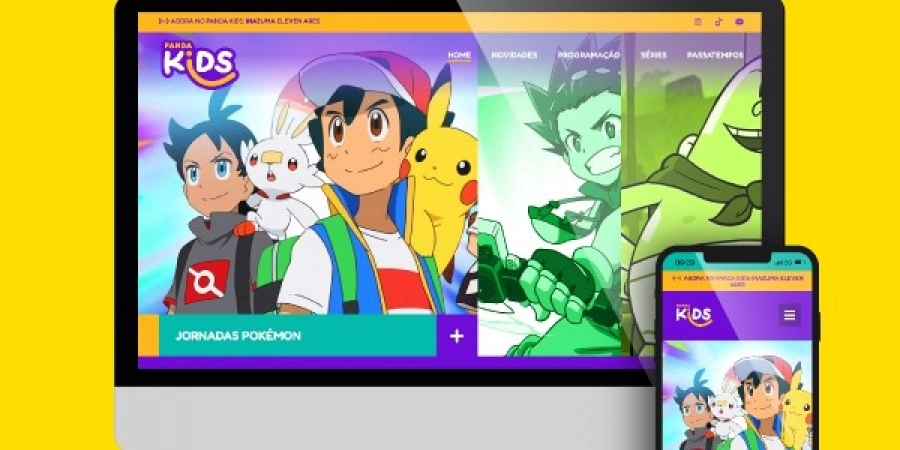Viewport: 900px width, 450px height.
Task: Click the JORNADAS POKÉMON title banner
Action: coord(297,336)
